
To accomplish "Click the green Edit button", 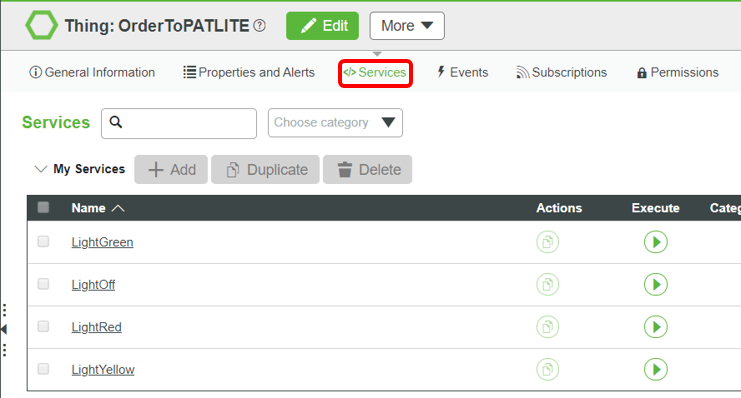I will [322, 26].
